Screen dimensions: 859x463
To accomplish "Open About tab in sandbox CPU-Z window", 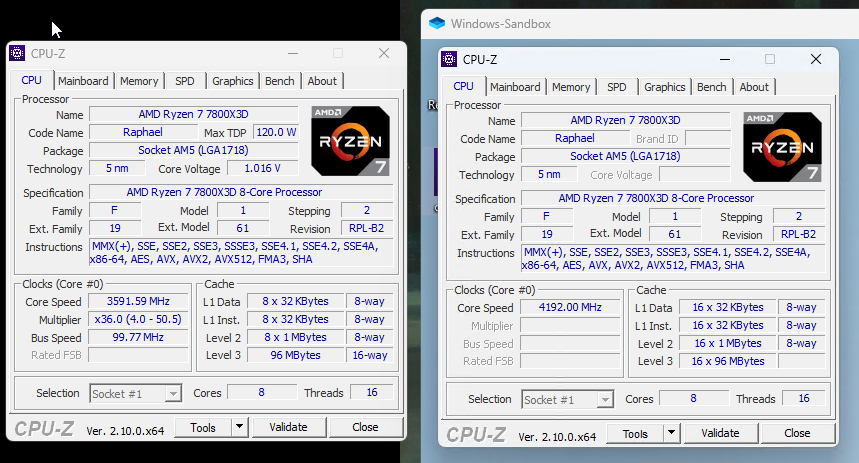I will tap(754, 87).
